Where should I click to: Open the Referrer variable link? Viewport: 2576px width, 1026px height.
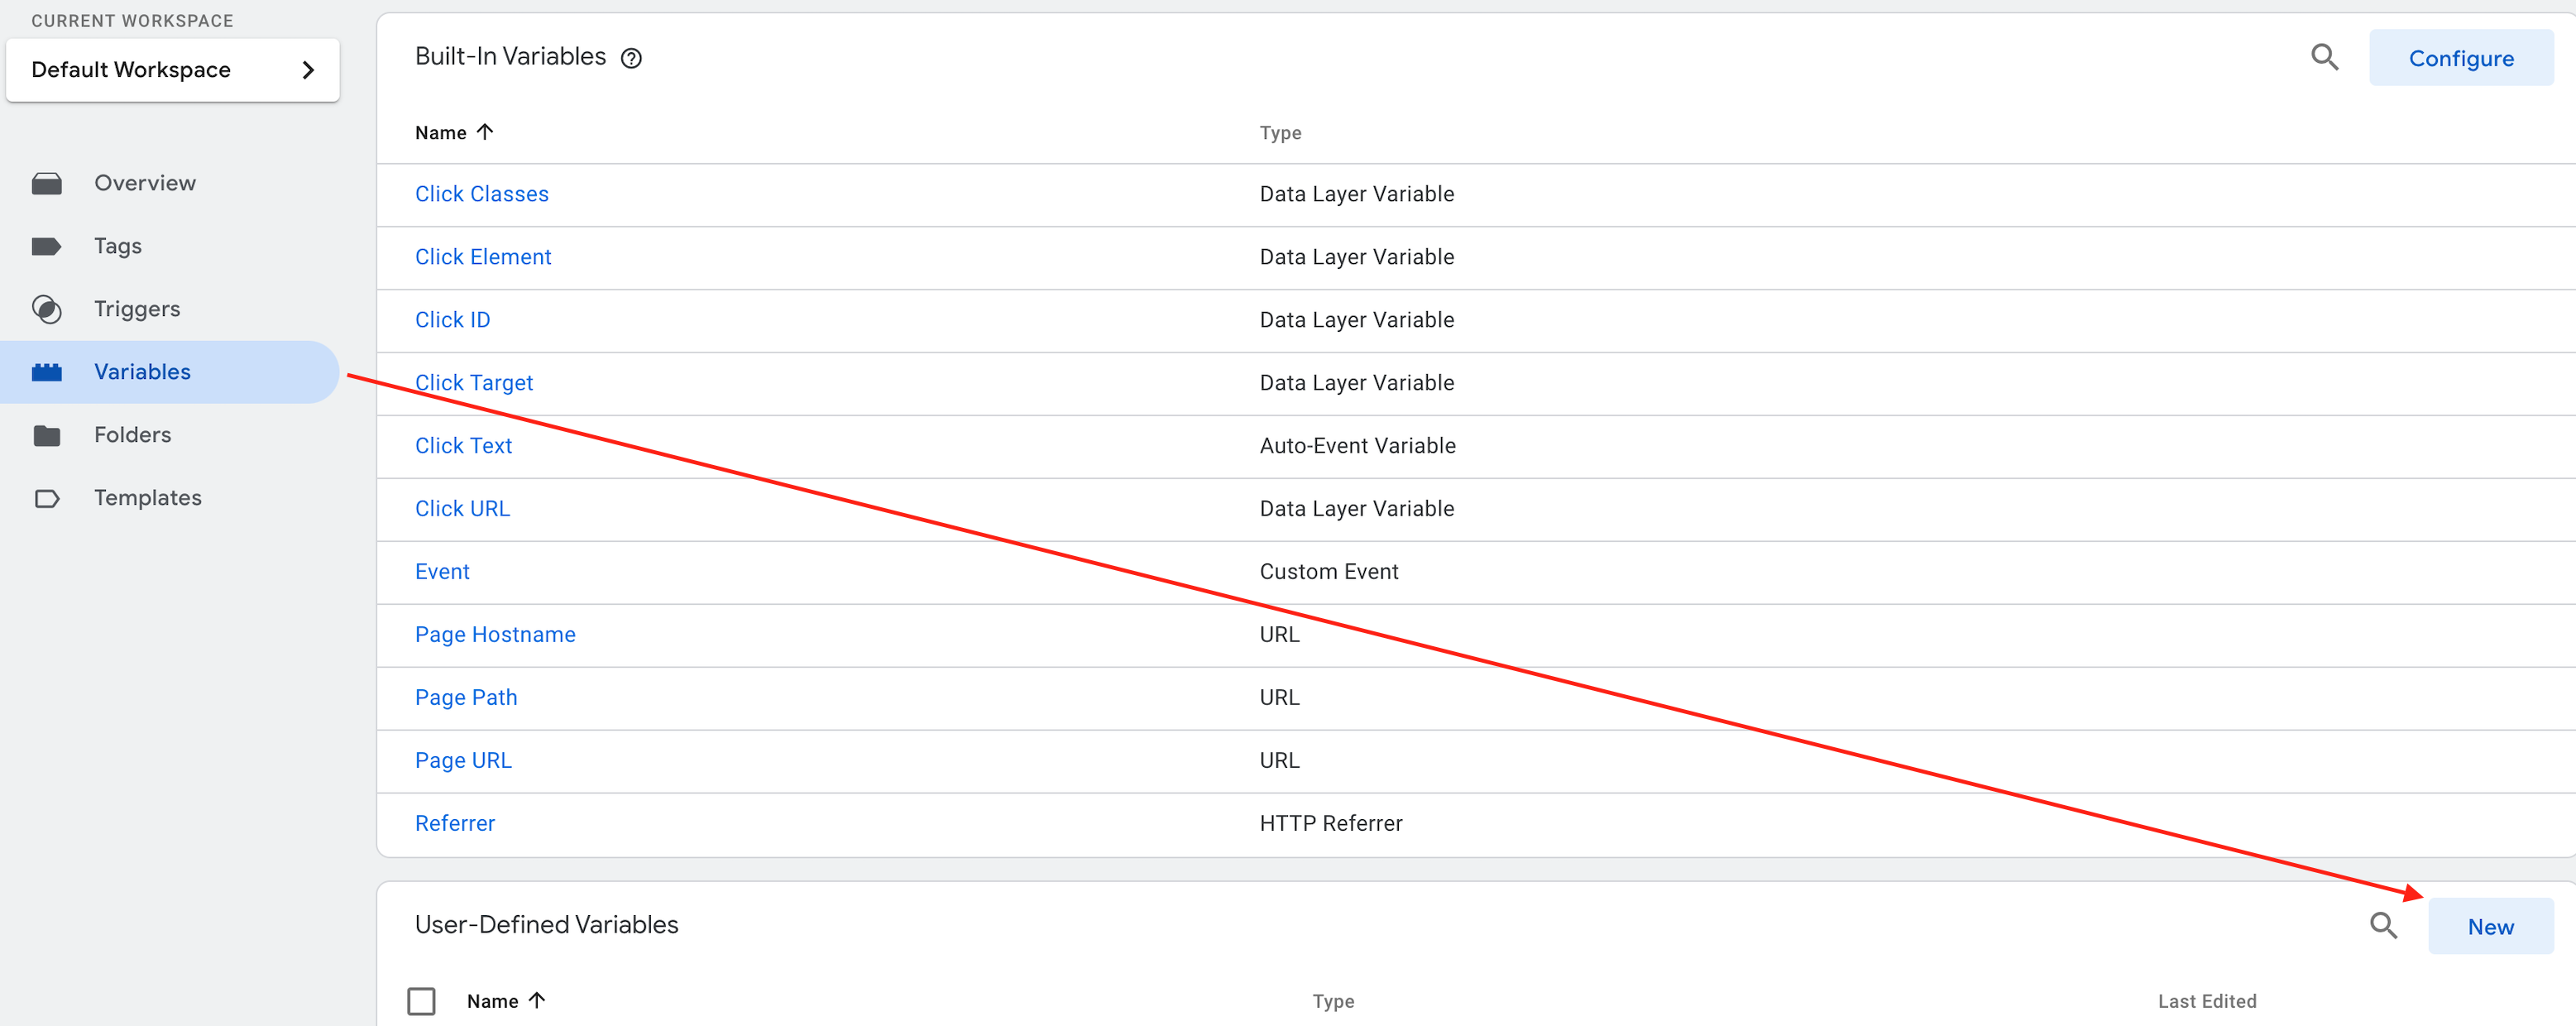(x=454, y=823)
